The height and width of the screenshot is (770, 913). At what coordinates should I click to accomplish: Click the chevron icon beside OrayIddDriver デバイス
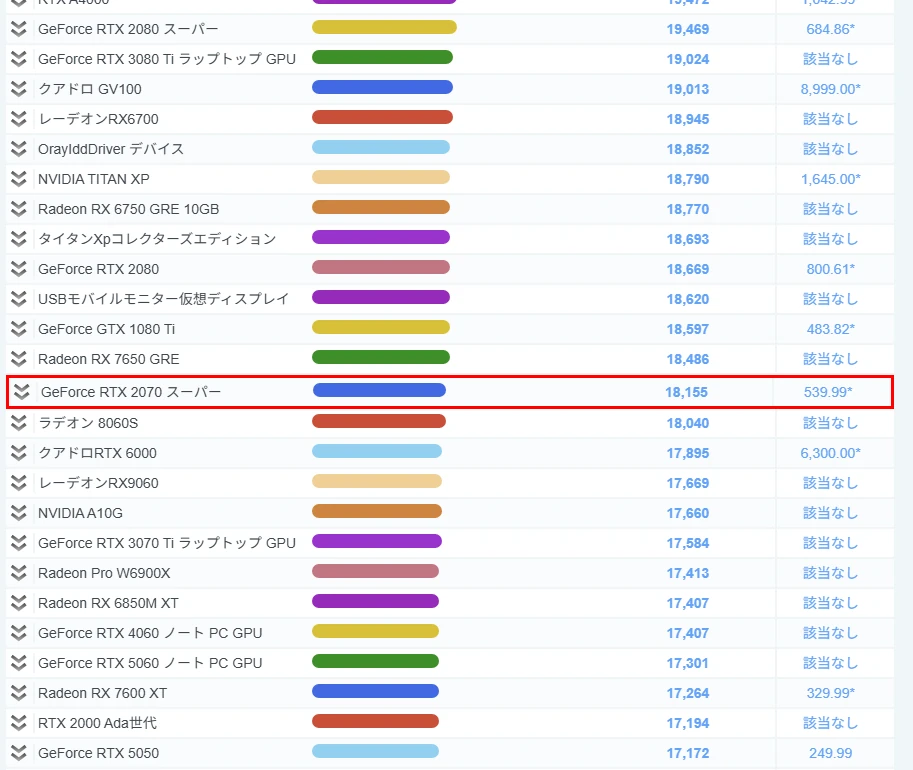tap(18, 149)
